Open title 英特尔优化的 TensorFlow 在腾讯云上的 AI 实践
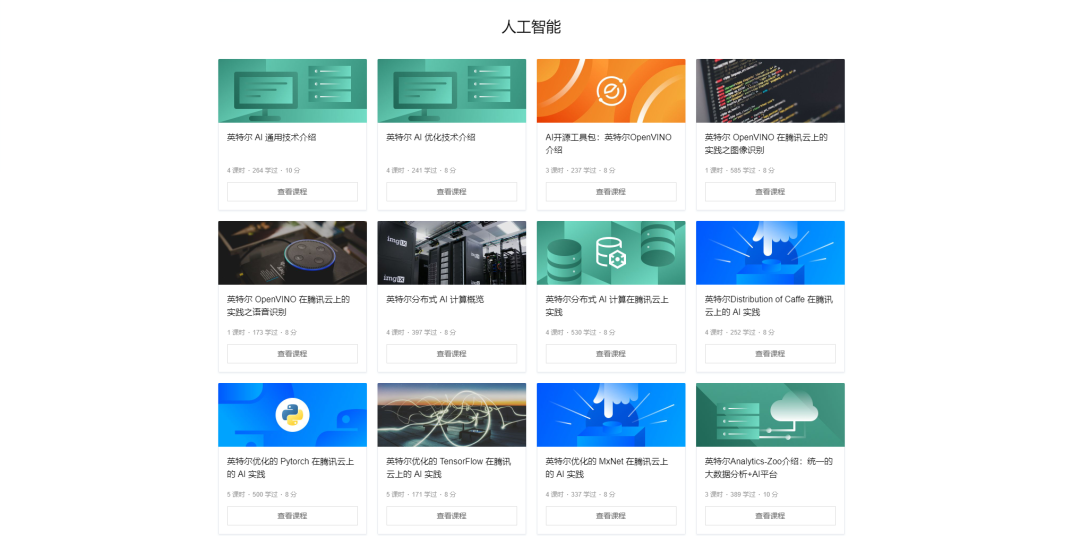 point(448,467)
